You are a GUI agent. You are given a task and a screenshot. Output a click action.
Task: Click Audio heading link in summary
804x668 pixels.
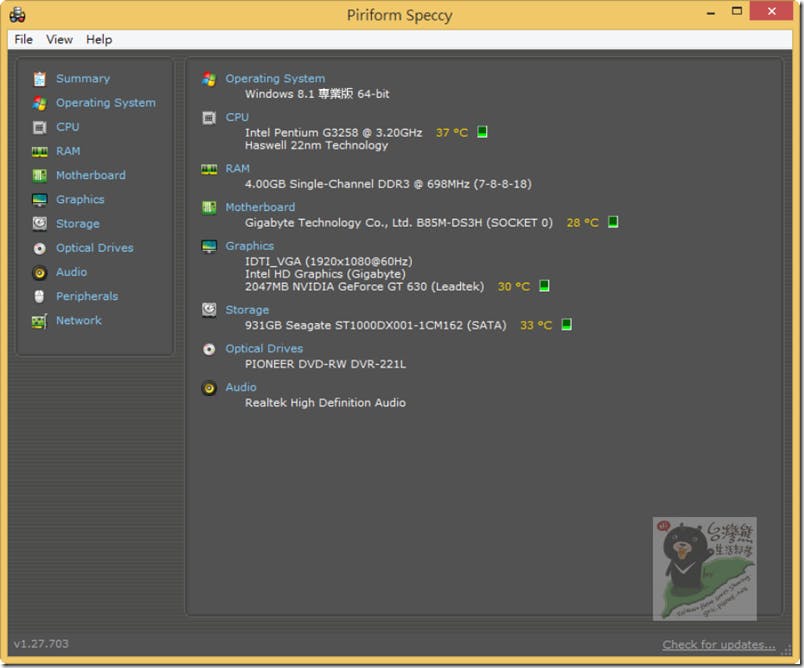[x=241, y=388]
